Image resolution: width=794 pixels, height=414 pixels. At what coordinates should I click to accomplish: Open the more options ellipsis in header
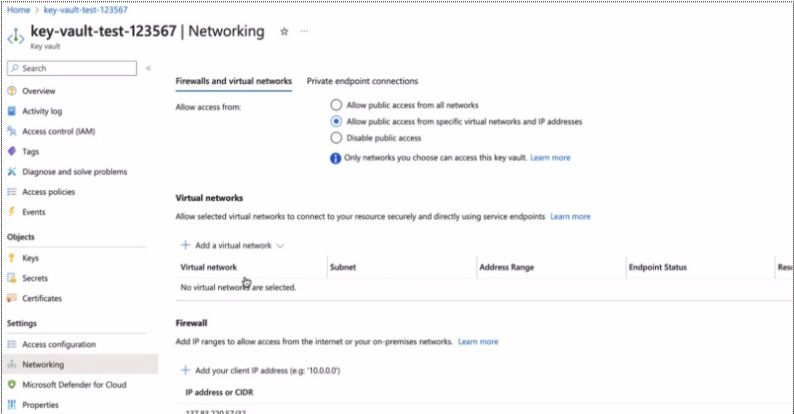(x=304, y=32)
